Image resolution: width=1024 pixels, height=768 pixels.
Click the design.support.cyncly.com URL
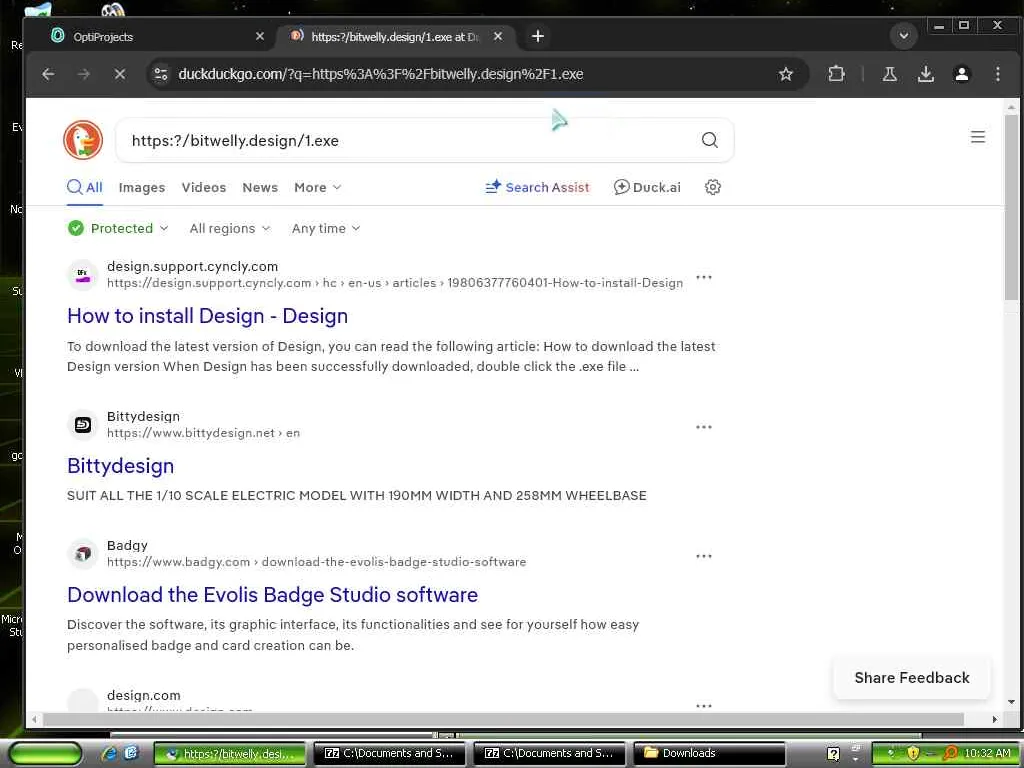[x=395, y=283]
